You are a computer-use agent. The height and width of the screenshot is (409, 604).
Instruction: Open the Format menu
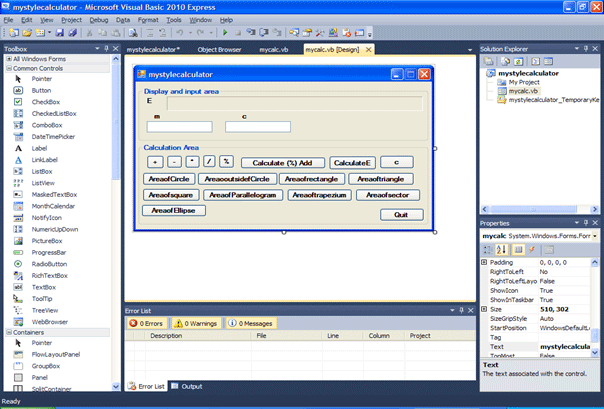pyautogui.click(x=148, y=20)
